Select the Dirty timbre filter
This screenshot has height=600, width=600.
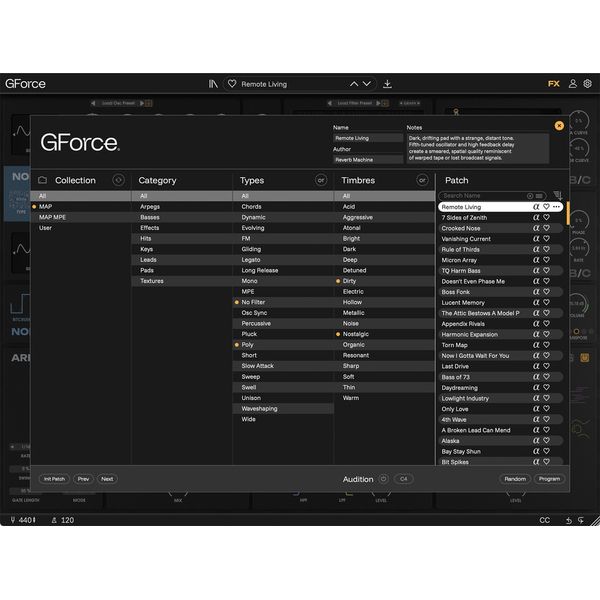tap(385, 281)
